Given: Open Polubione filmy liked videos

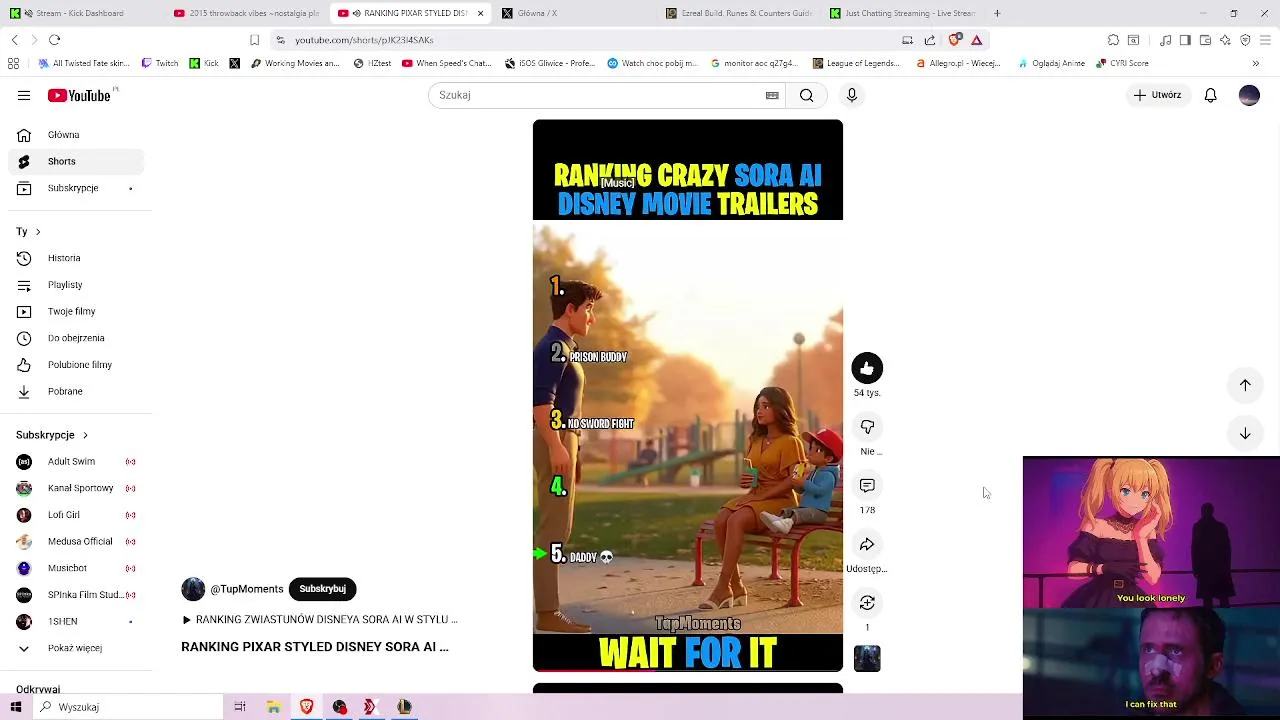Looking at the screenshot, I should 76,365.
